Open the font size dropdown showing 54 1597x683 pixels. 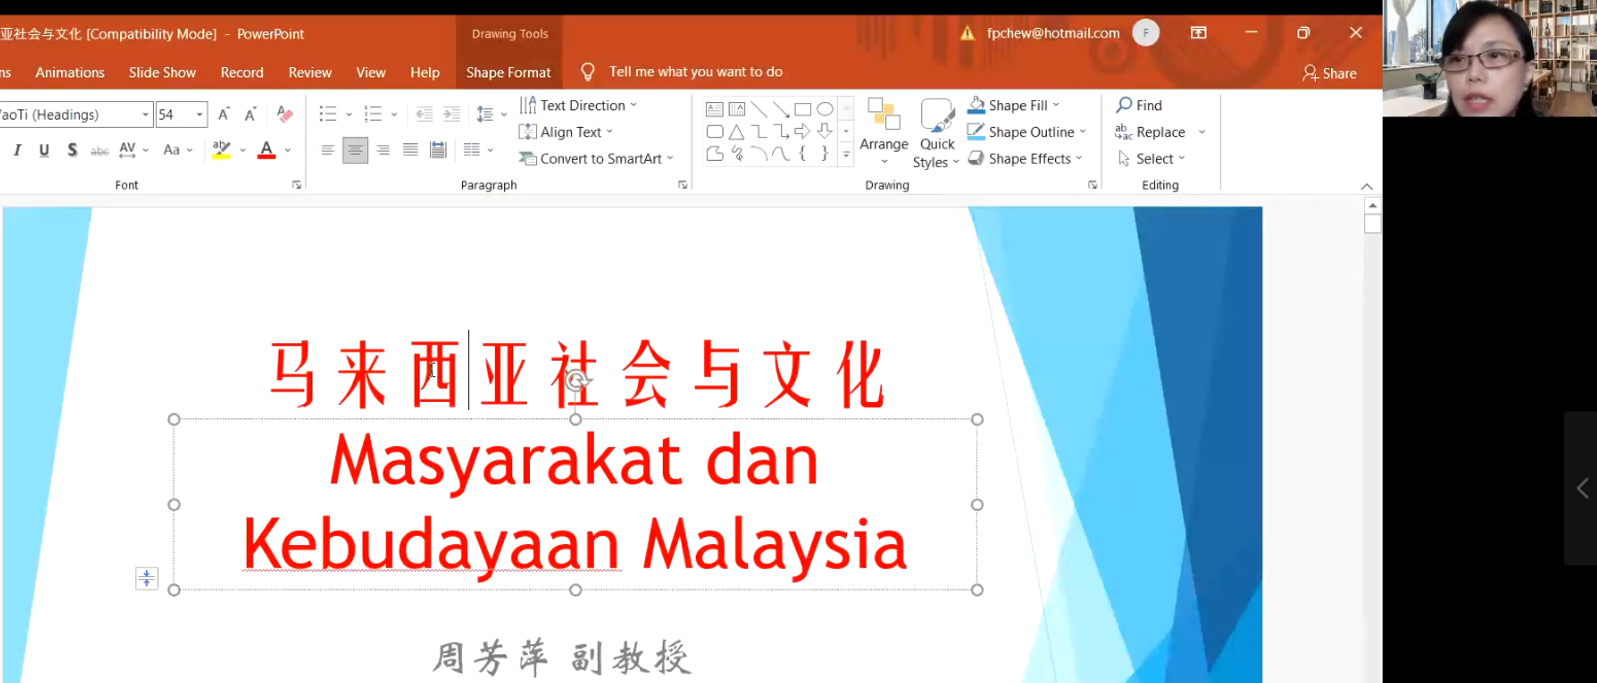point(200,114)
